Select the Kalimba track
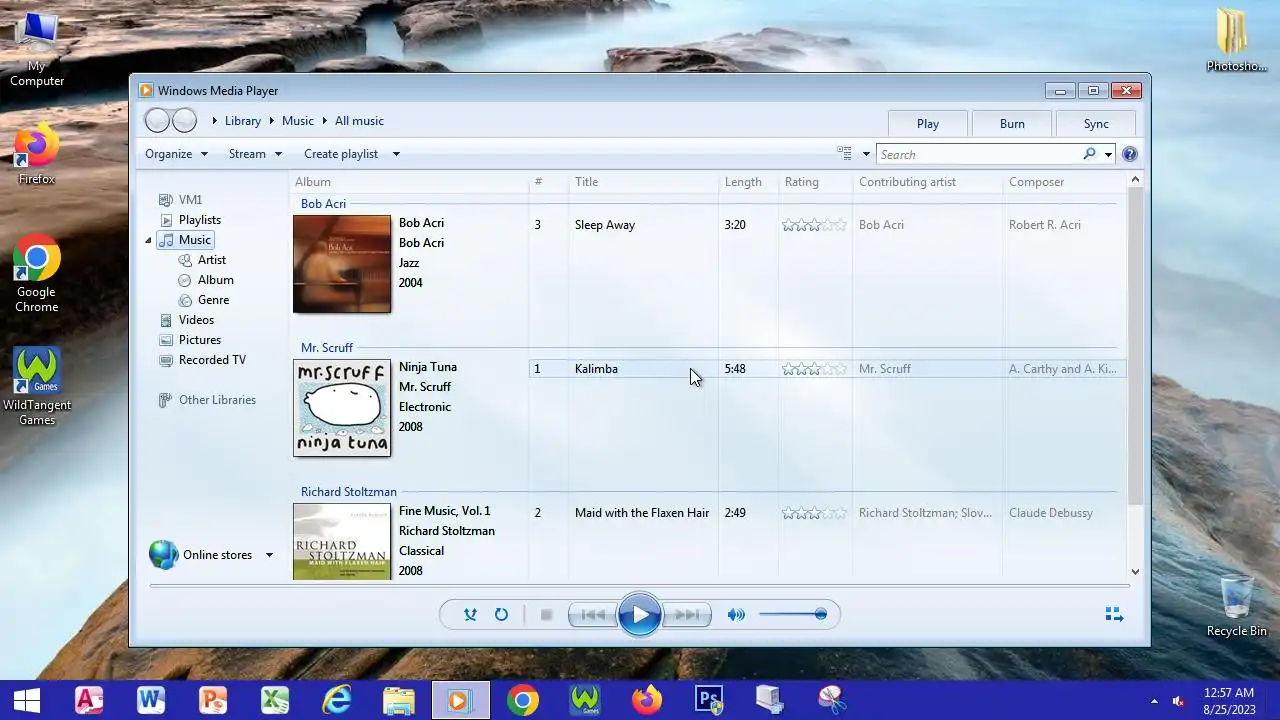Viewport: 1280px width, 720px height. [x=596, y=369]
